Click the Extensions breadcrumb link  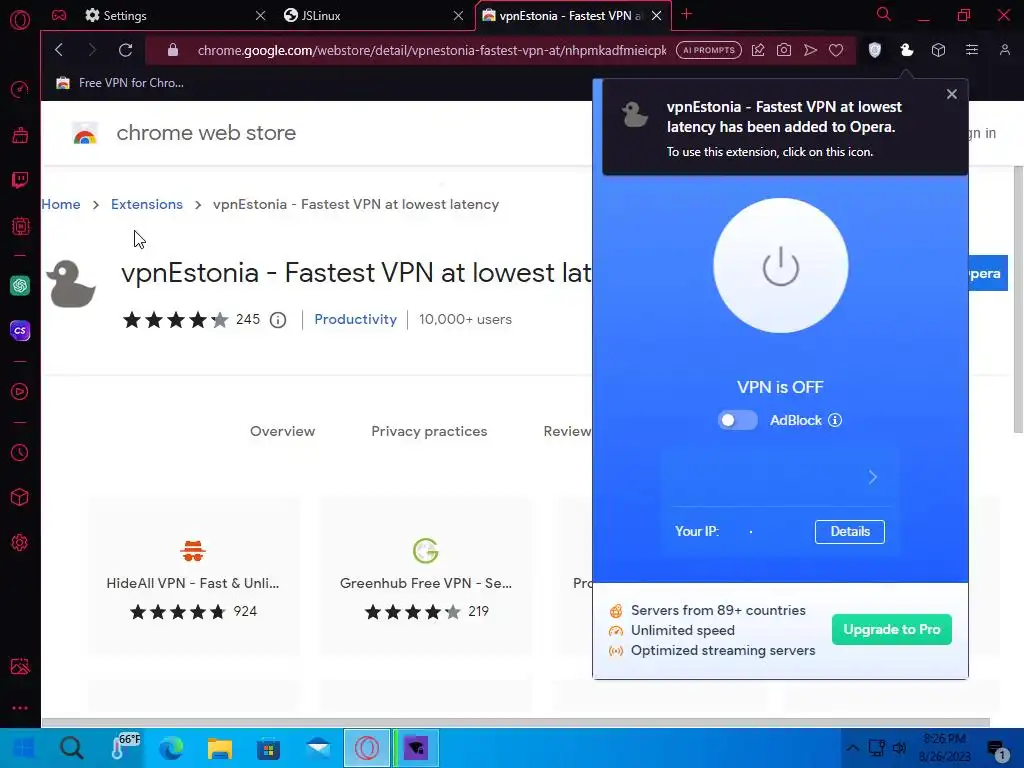pos(147,204)
